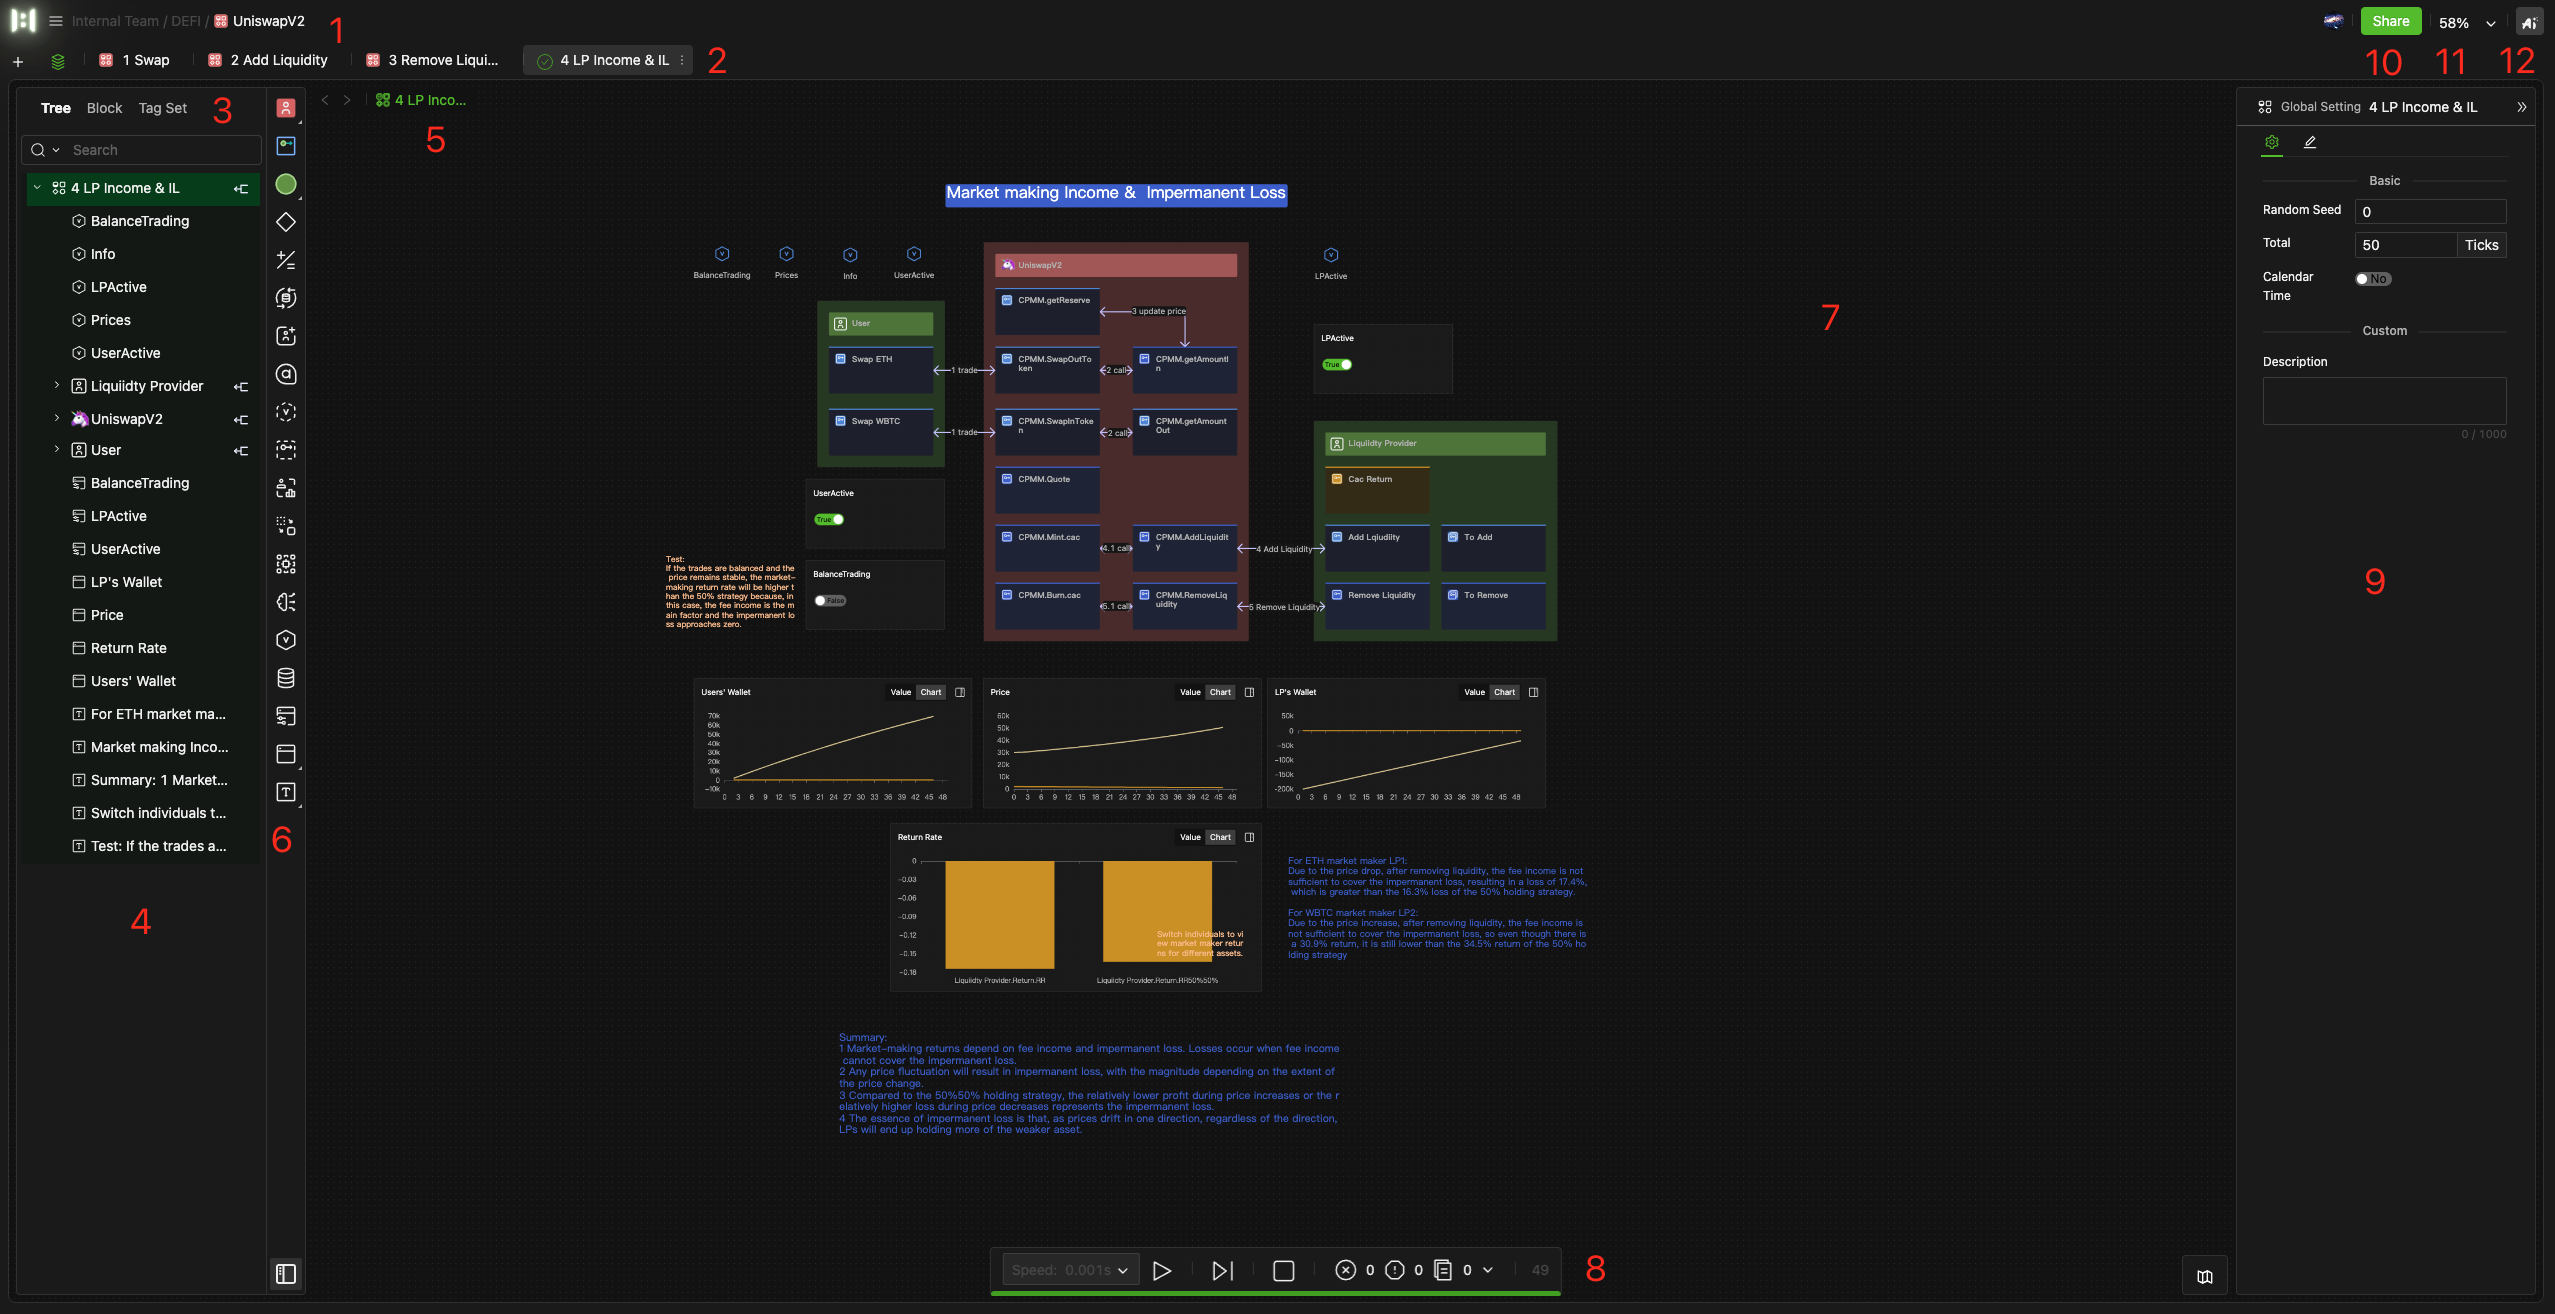
Task: Open the book guide icon bottom right
Action: tap(2204, 1276)
